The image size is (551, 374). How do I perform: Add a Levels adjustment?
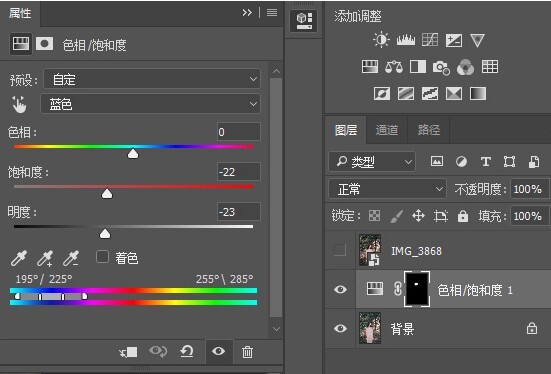click(x=406, y=40)
